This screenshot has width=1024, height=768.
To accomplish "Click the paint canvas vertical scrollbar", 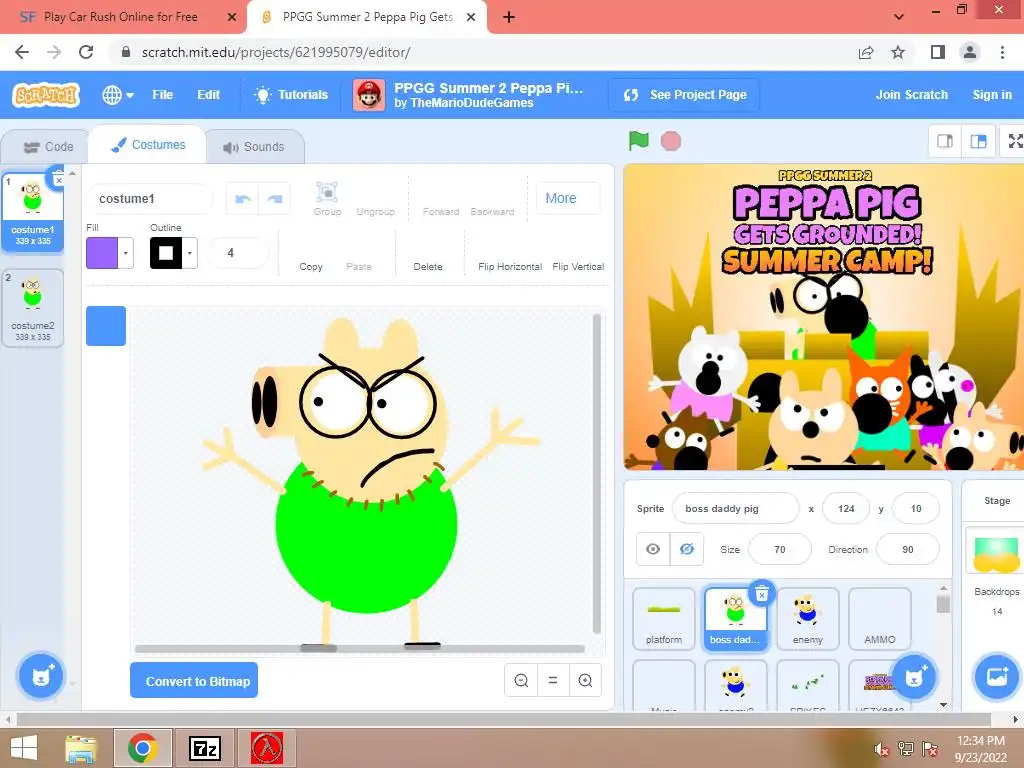I will coord(596,473).
